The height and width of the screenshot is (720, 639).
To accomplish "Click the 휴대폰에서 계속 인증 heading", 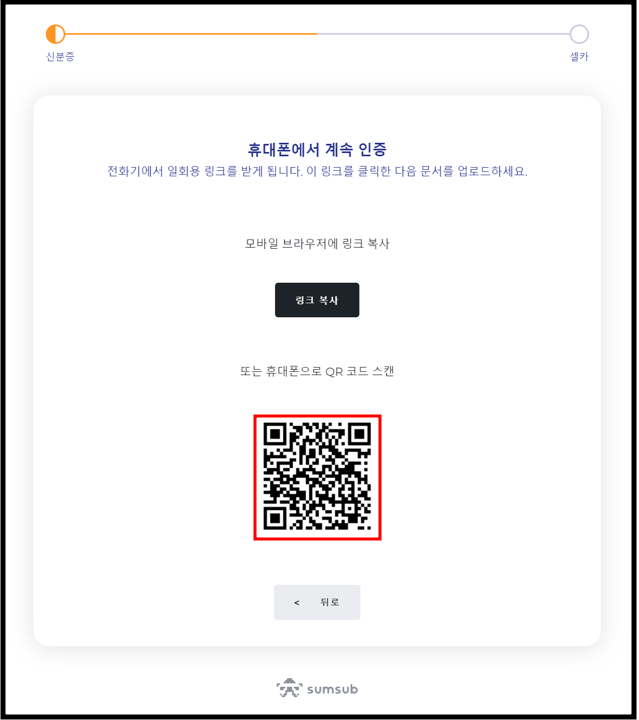I will click(x=317, y=149).
